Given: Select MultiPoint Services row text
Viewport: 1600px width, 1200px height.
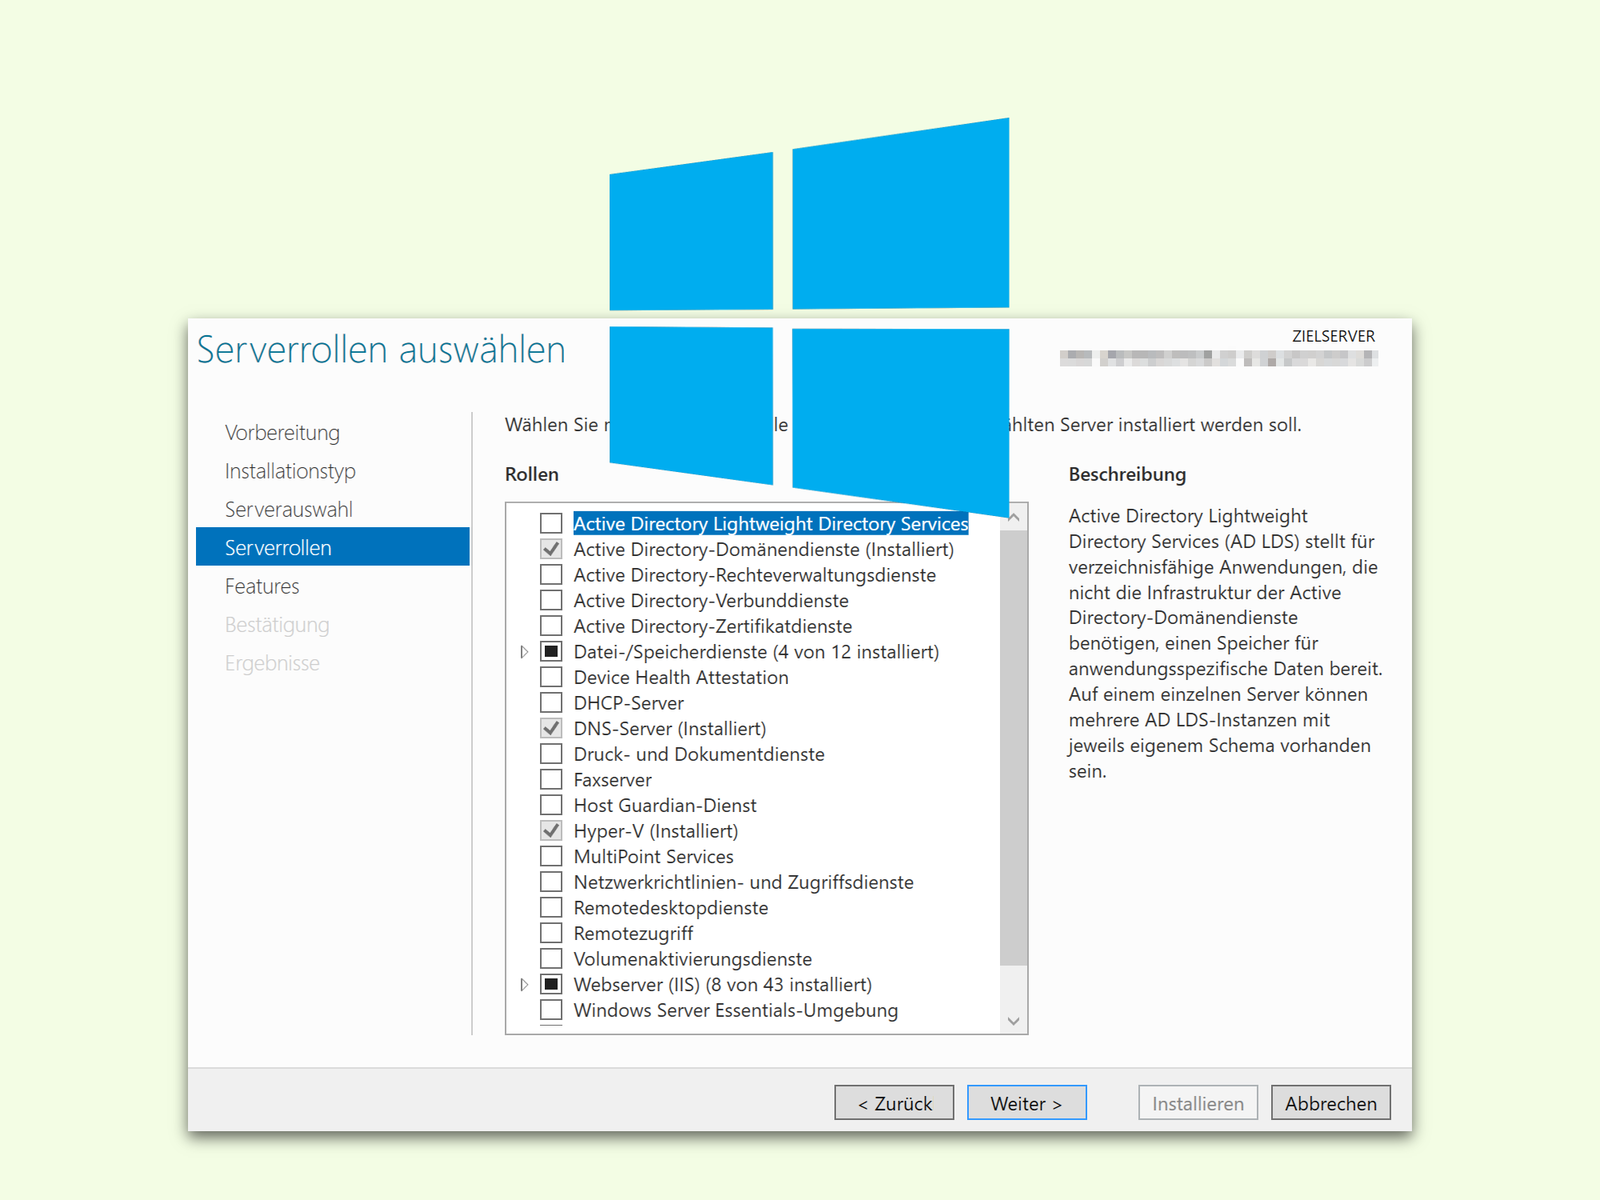Looking at the screenshot, I should [654, 856].
